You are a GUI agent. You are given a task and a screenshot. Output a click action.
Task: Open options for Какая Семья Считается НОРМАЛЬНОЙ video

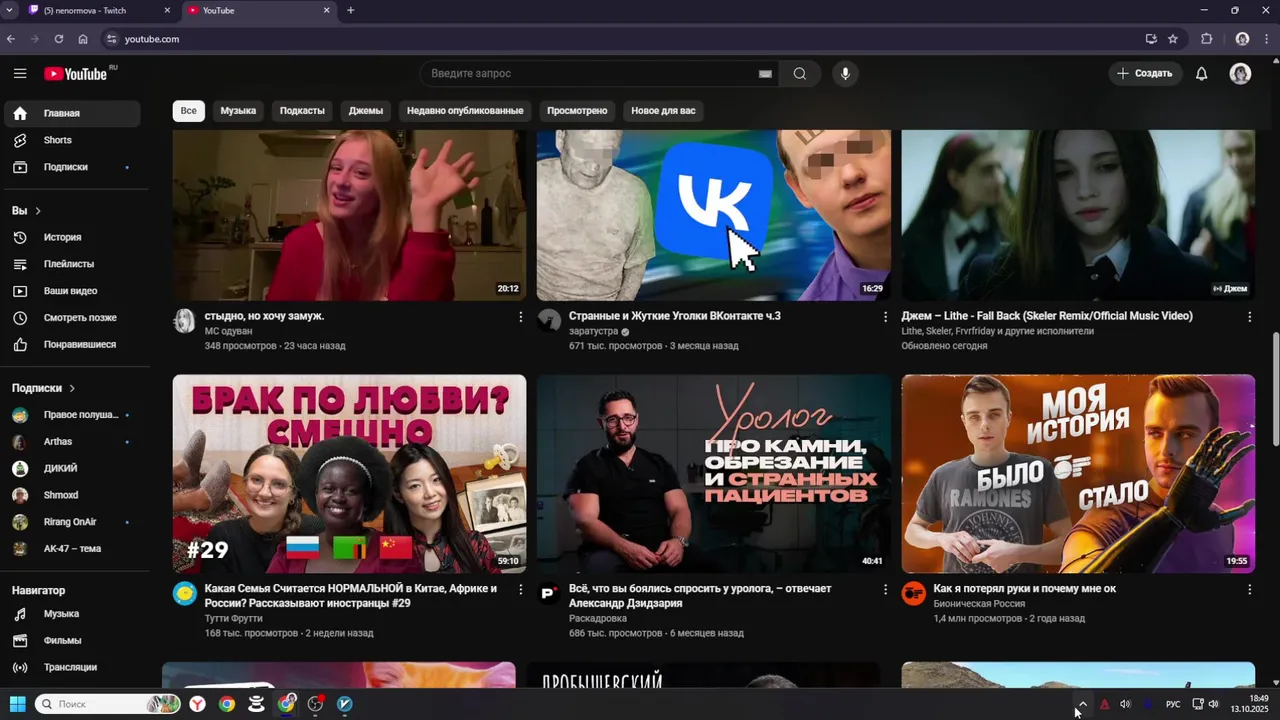[520, 590]
